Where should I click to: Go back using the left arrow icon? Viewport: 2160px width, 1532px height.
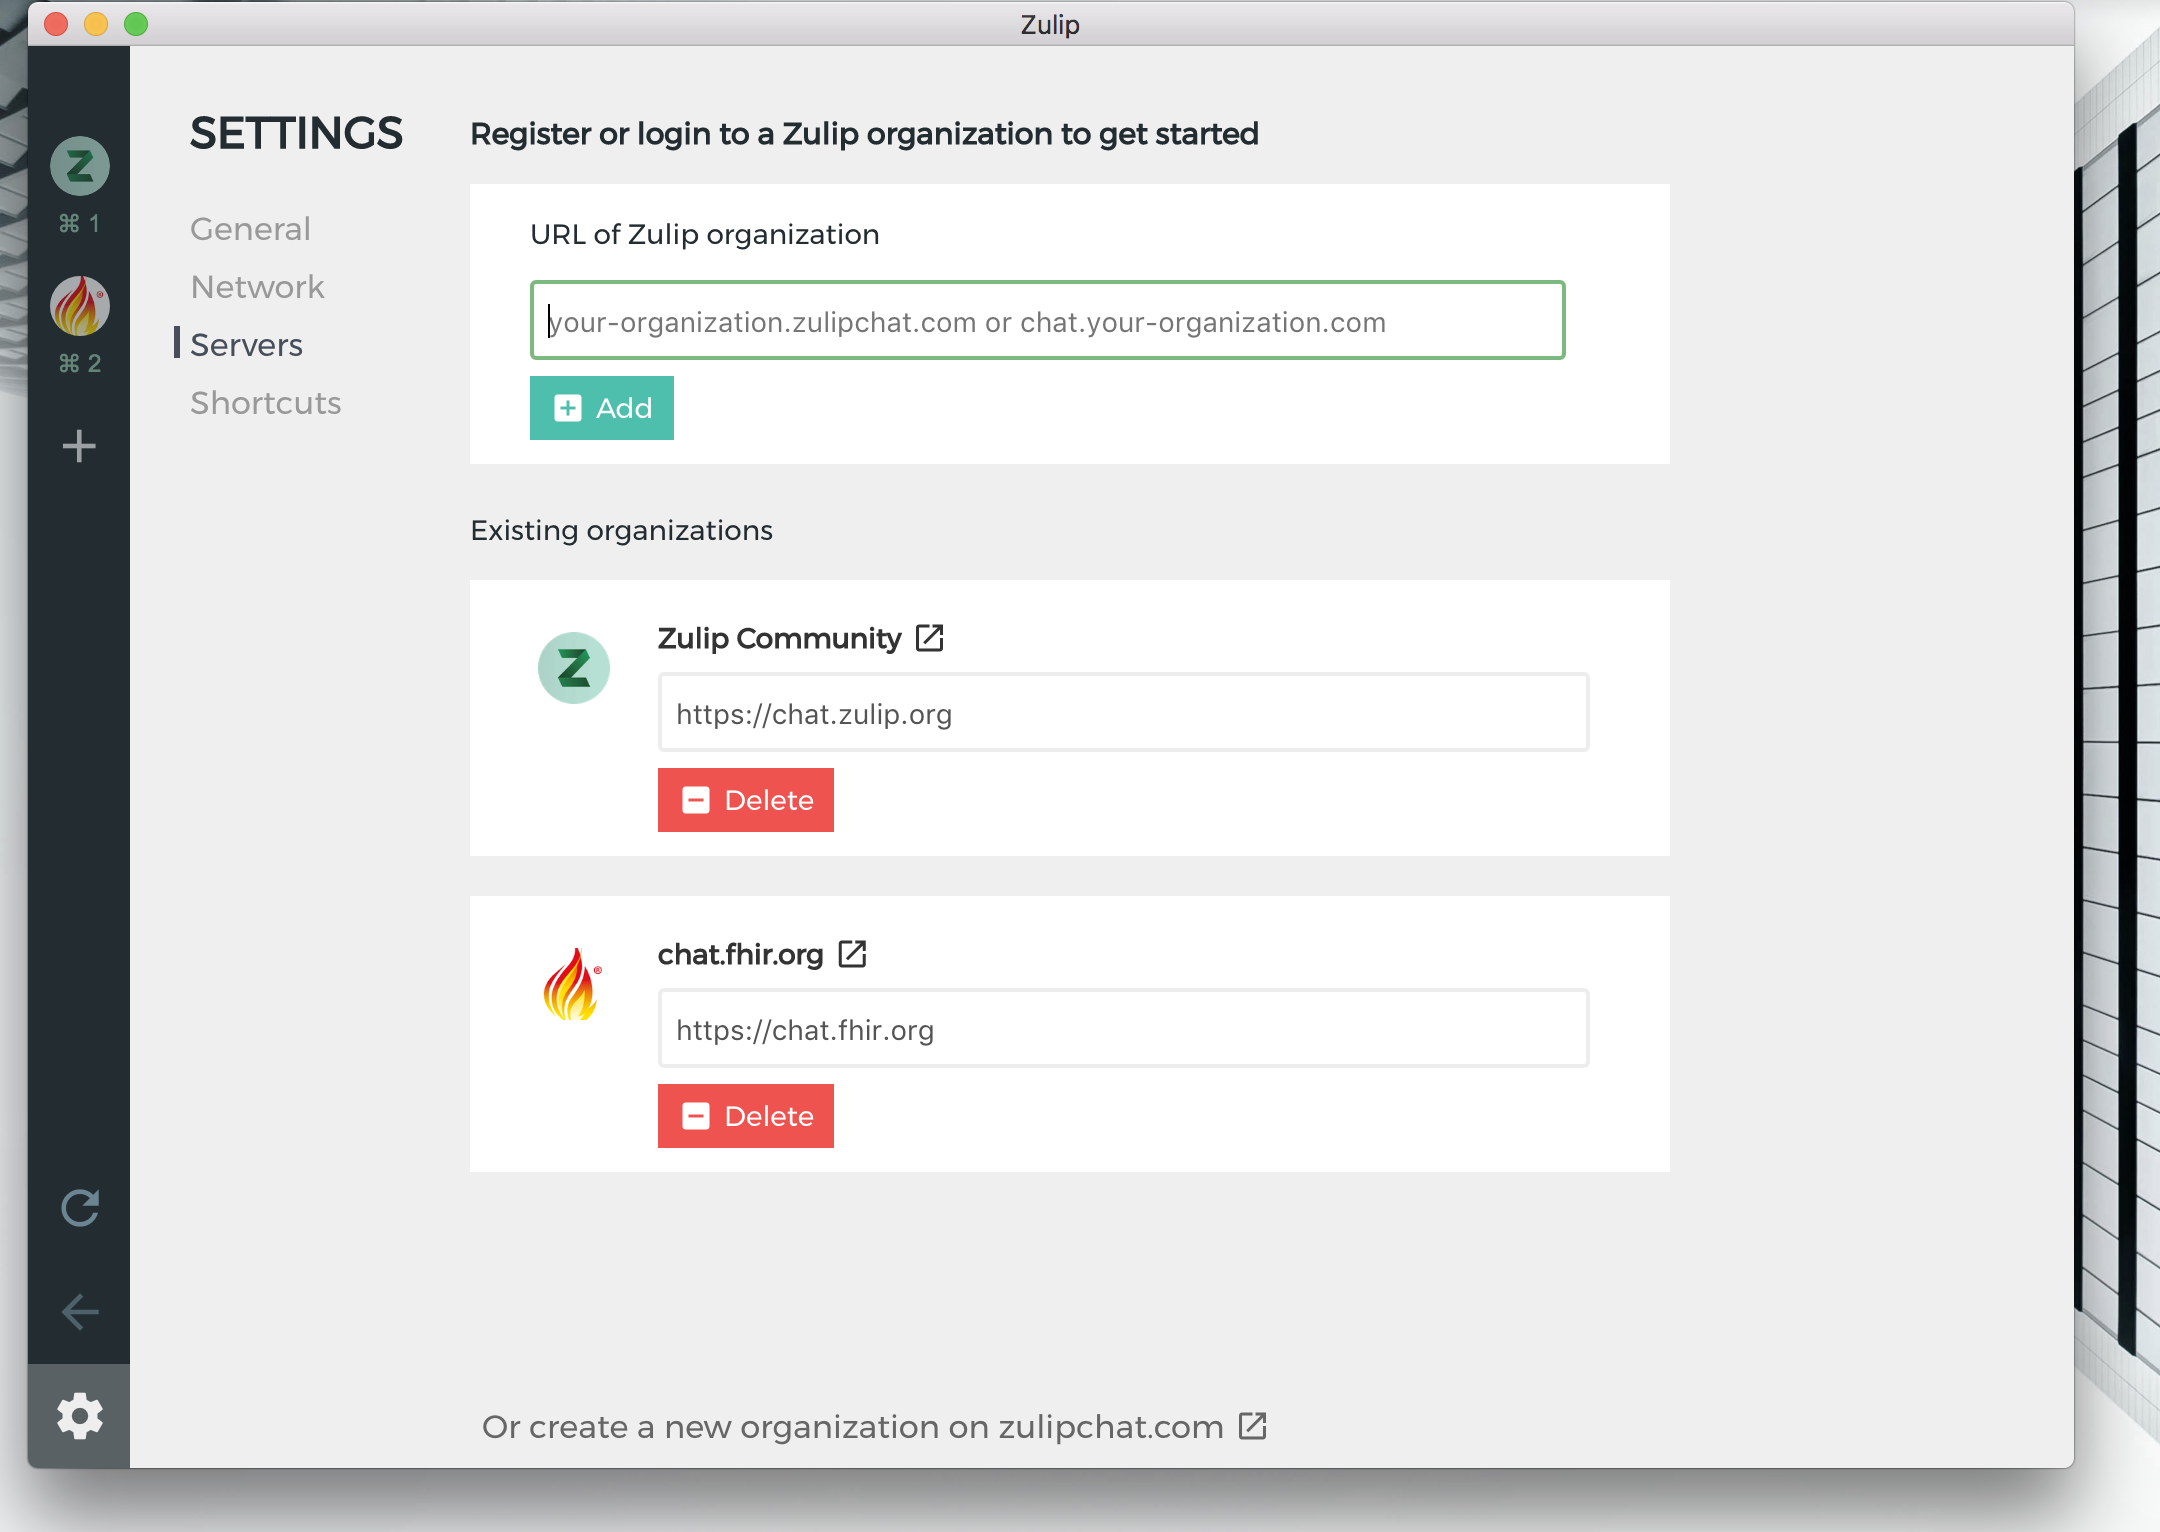coord(80,1312)
